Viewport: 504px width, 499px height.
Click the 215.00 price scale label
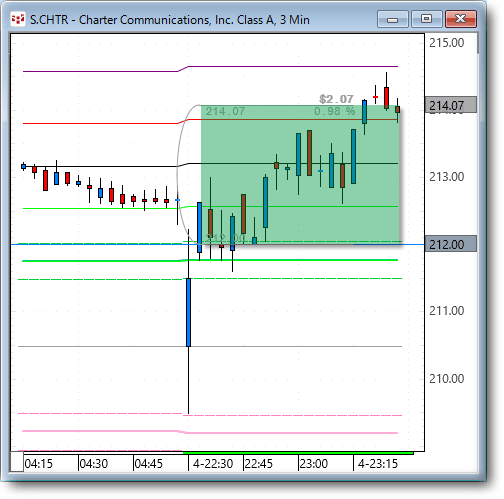point(446,43)
